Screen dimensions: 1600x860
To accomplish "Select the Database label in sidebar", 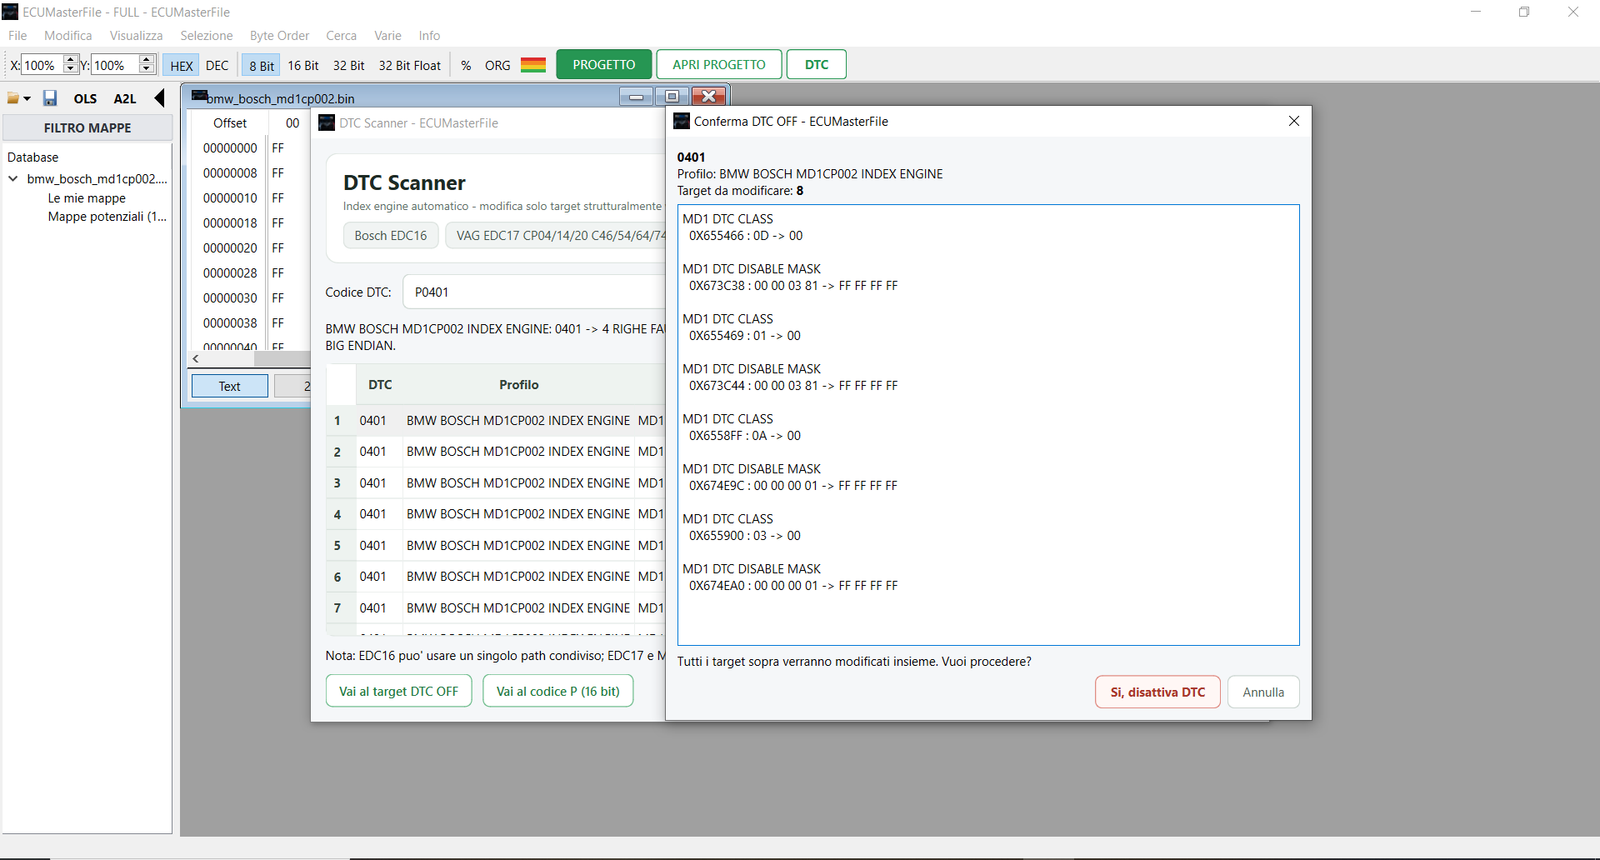I will [x=33, y=157].
